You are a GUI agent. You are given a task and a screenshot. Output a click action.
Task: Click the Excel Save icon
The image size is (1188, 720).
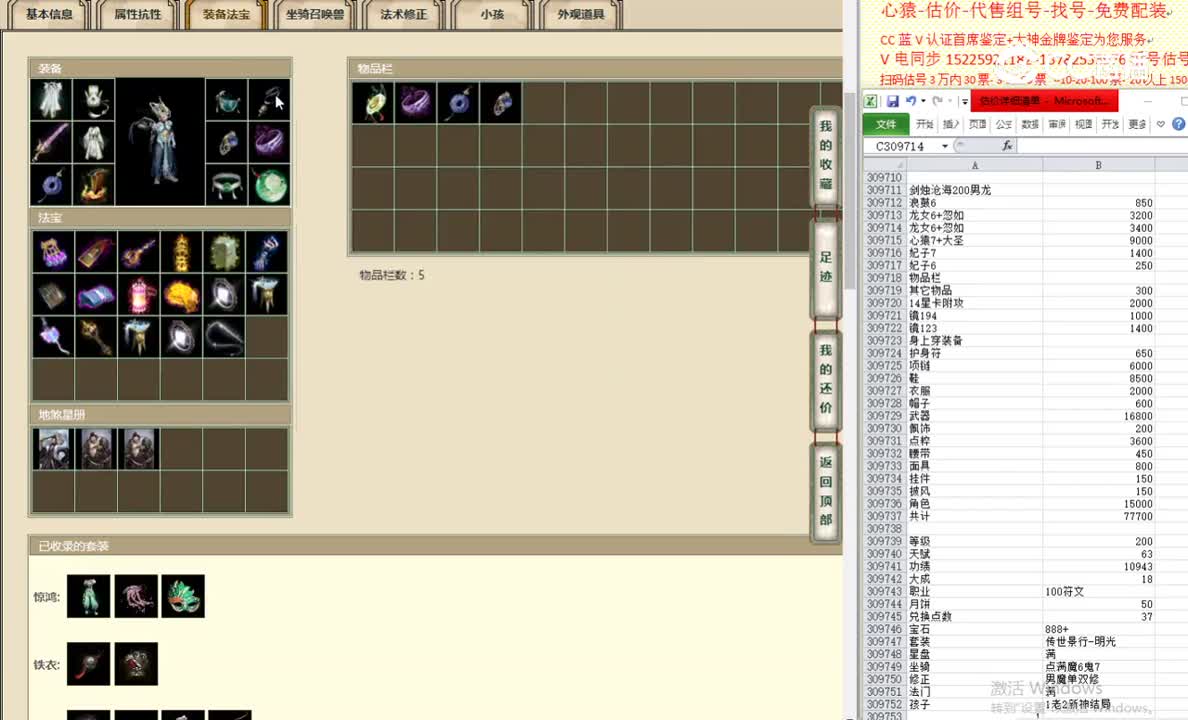tap(893, 101)
